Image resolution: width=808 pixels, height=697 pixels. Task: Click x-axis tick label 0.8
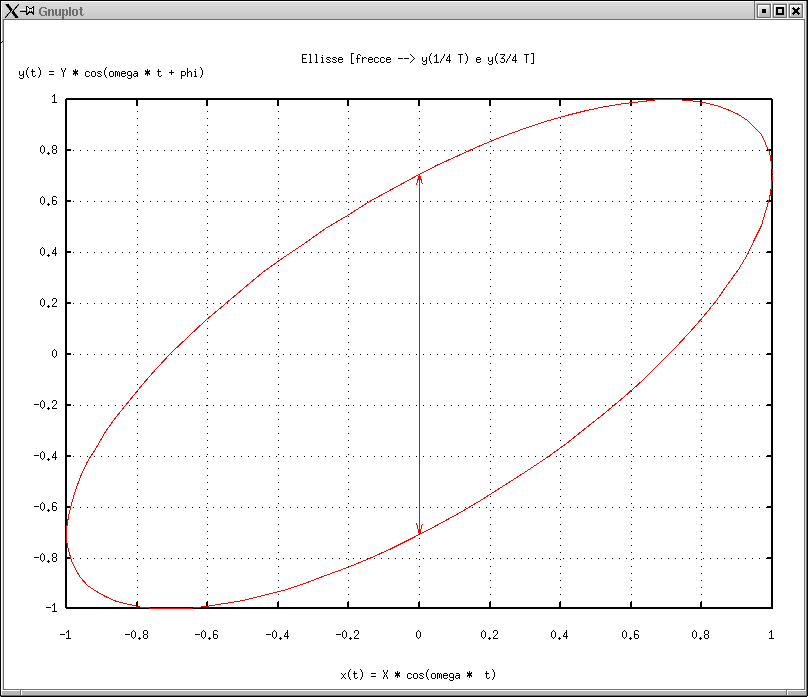coord(701,635)
